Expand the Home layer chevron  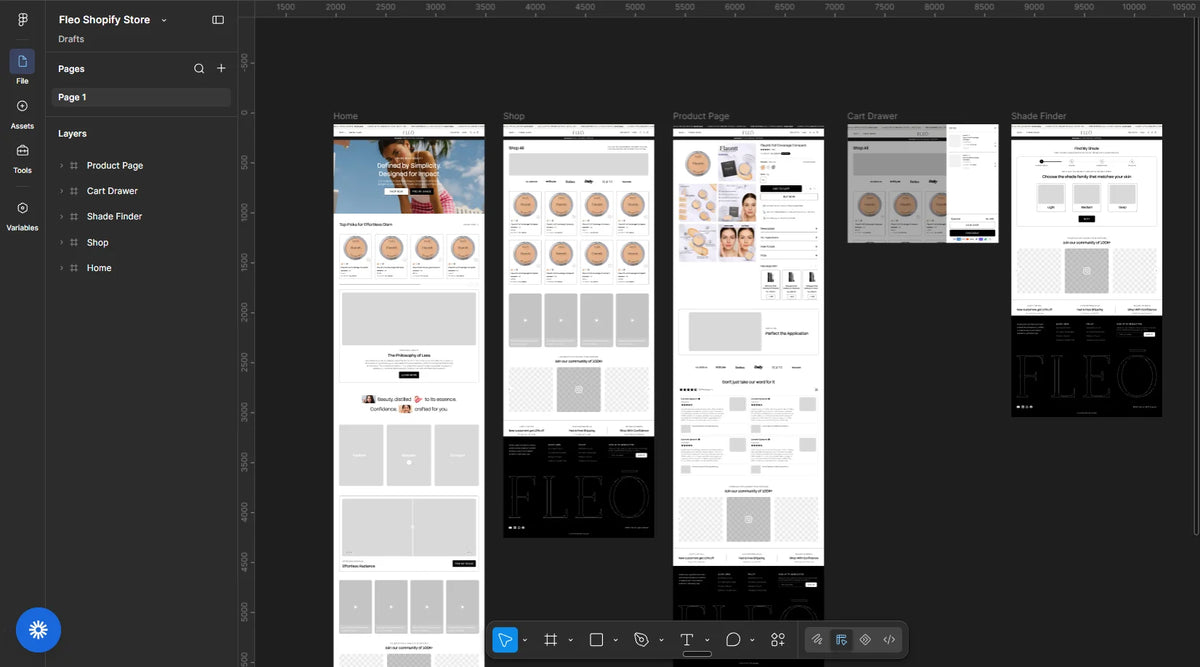click(x=61, y=268)
